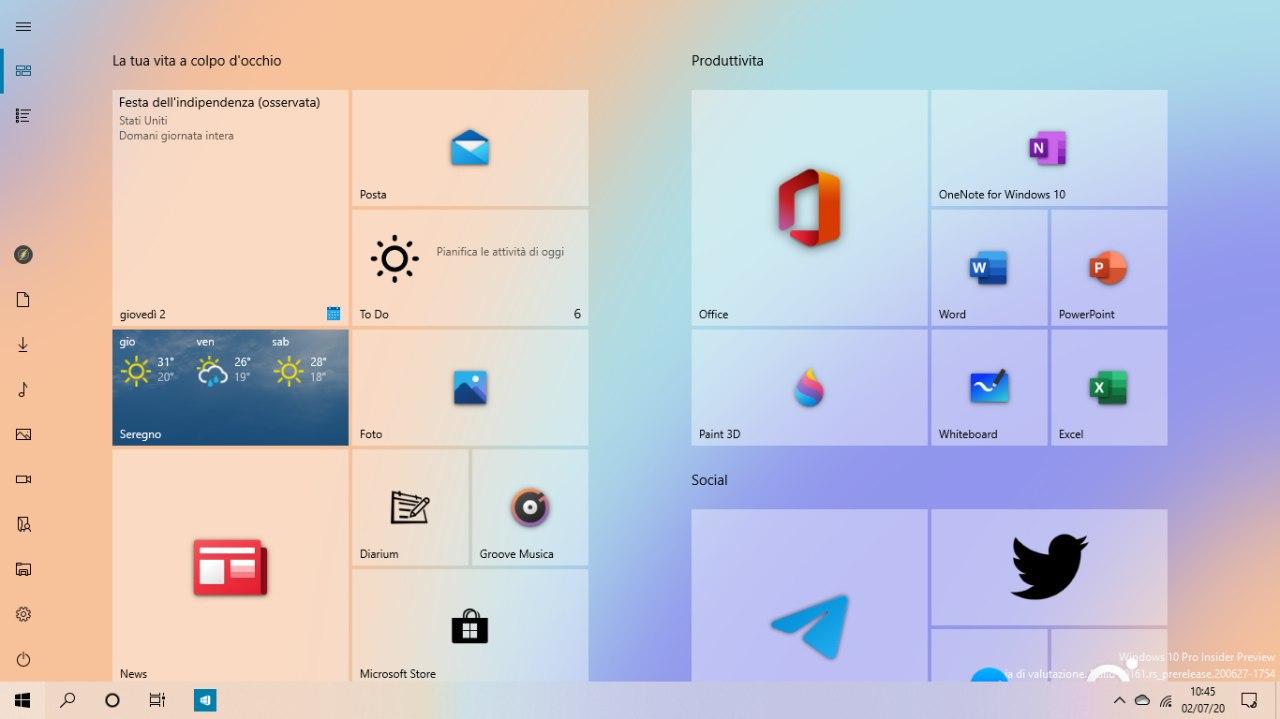Show hidden tray icons with the chevron
The image size is (1280, 719).
click(1119, 701)
